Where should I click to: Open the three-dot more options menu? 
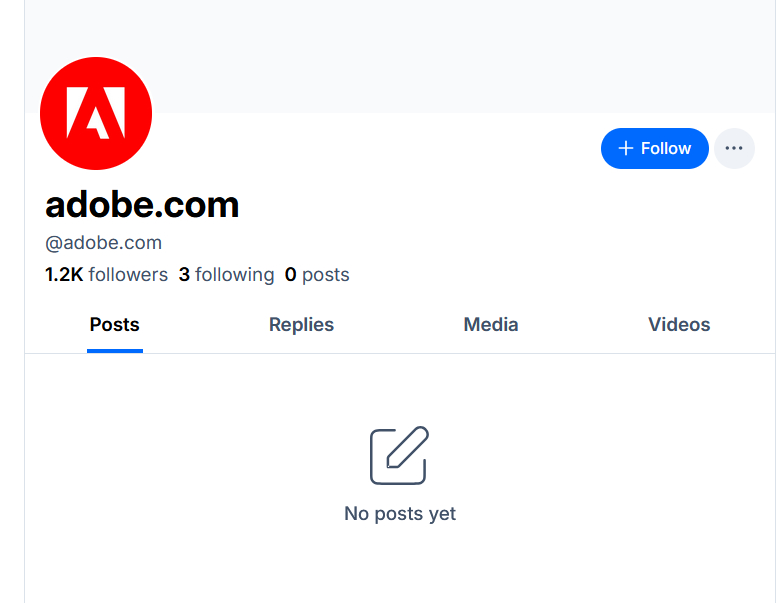pyautogui.click(x=734, y=148)
